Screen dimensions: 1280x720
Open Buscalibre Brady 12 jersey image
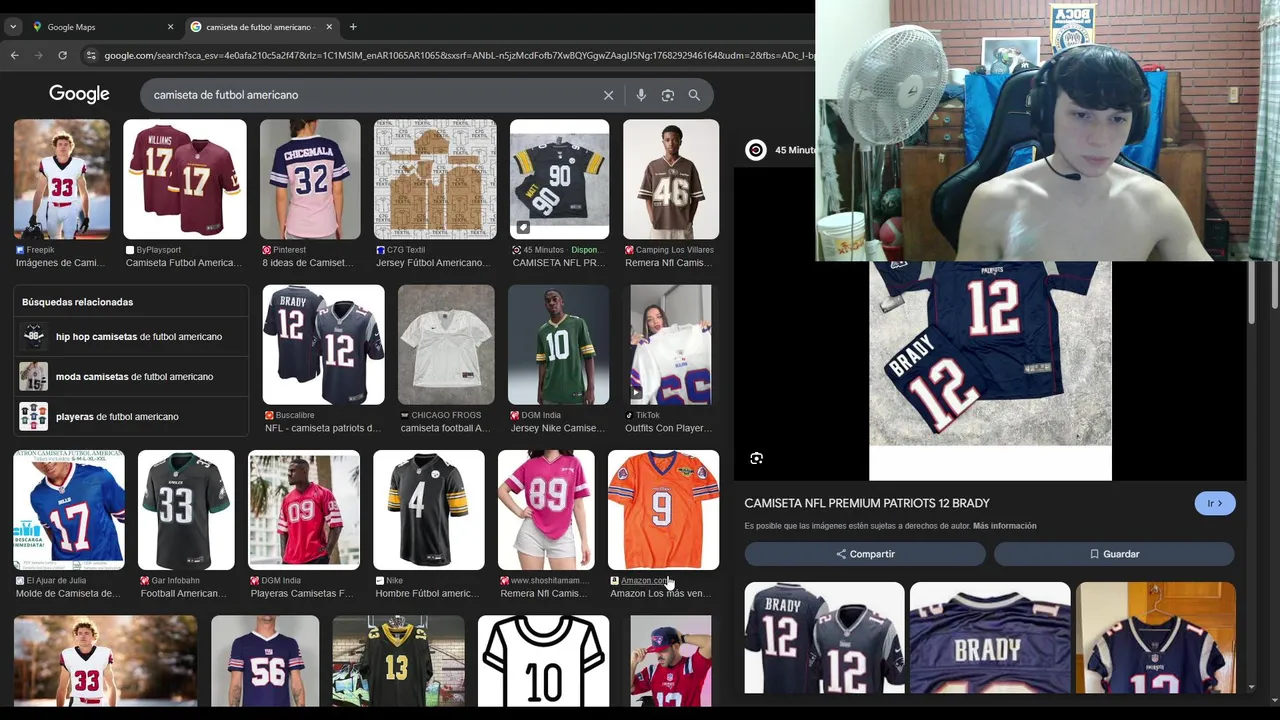coord(323,345)
